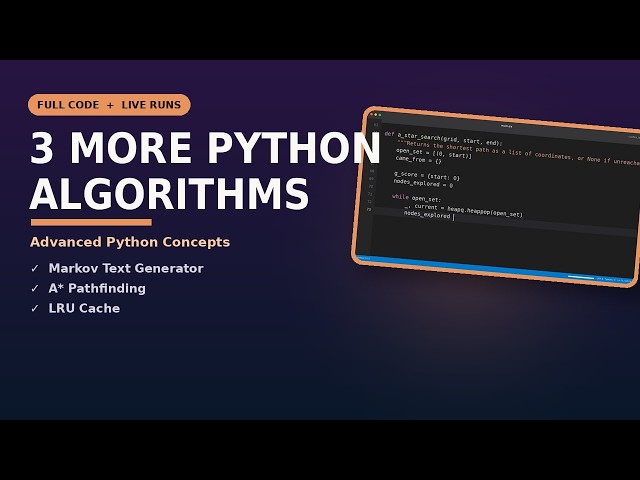Click the A* Pathfinding list item
Viewport: 640px width, 480px height.
click(97, 288)
